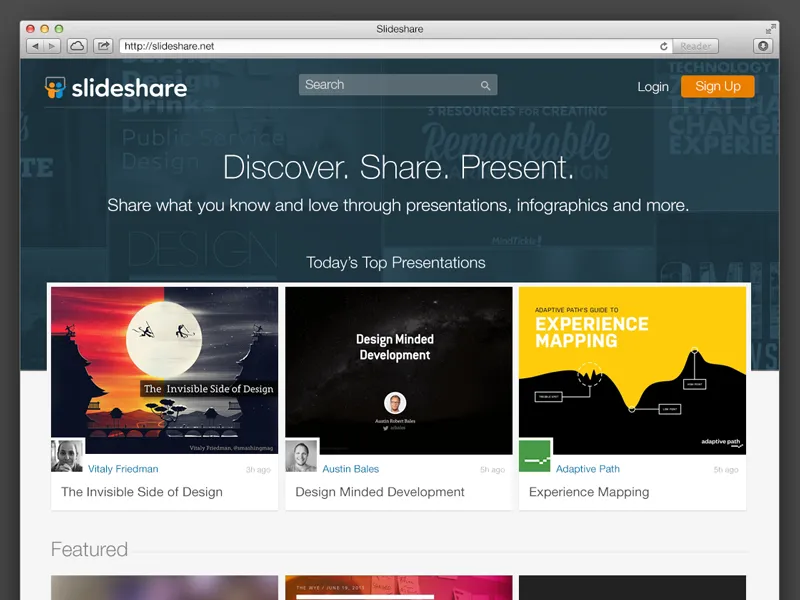Click the Featured section heading
800x600 pixels.
click(89, 549)
